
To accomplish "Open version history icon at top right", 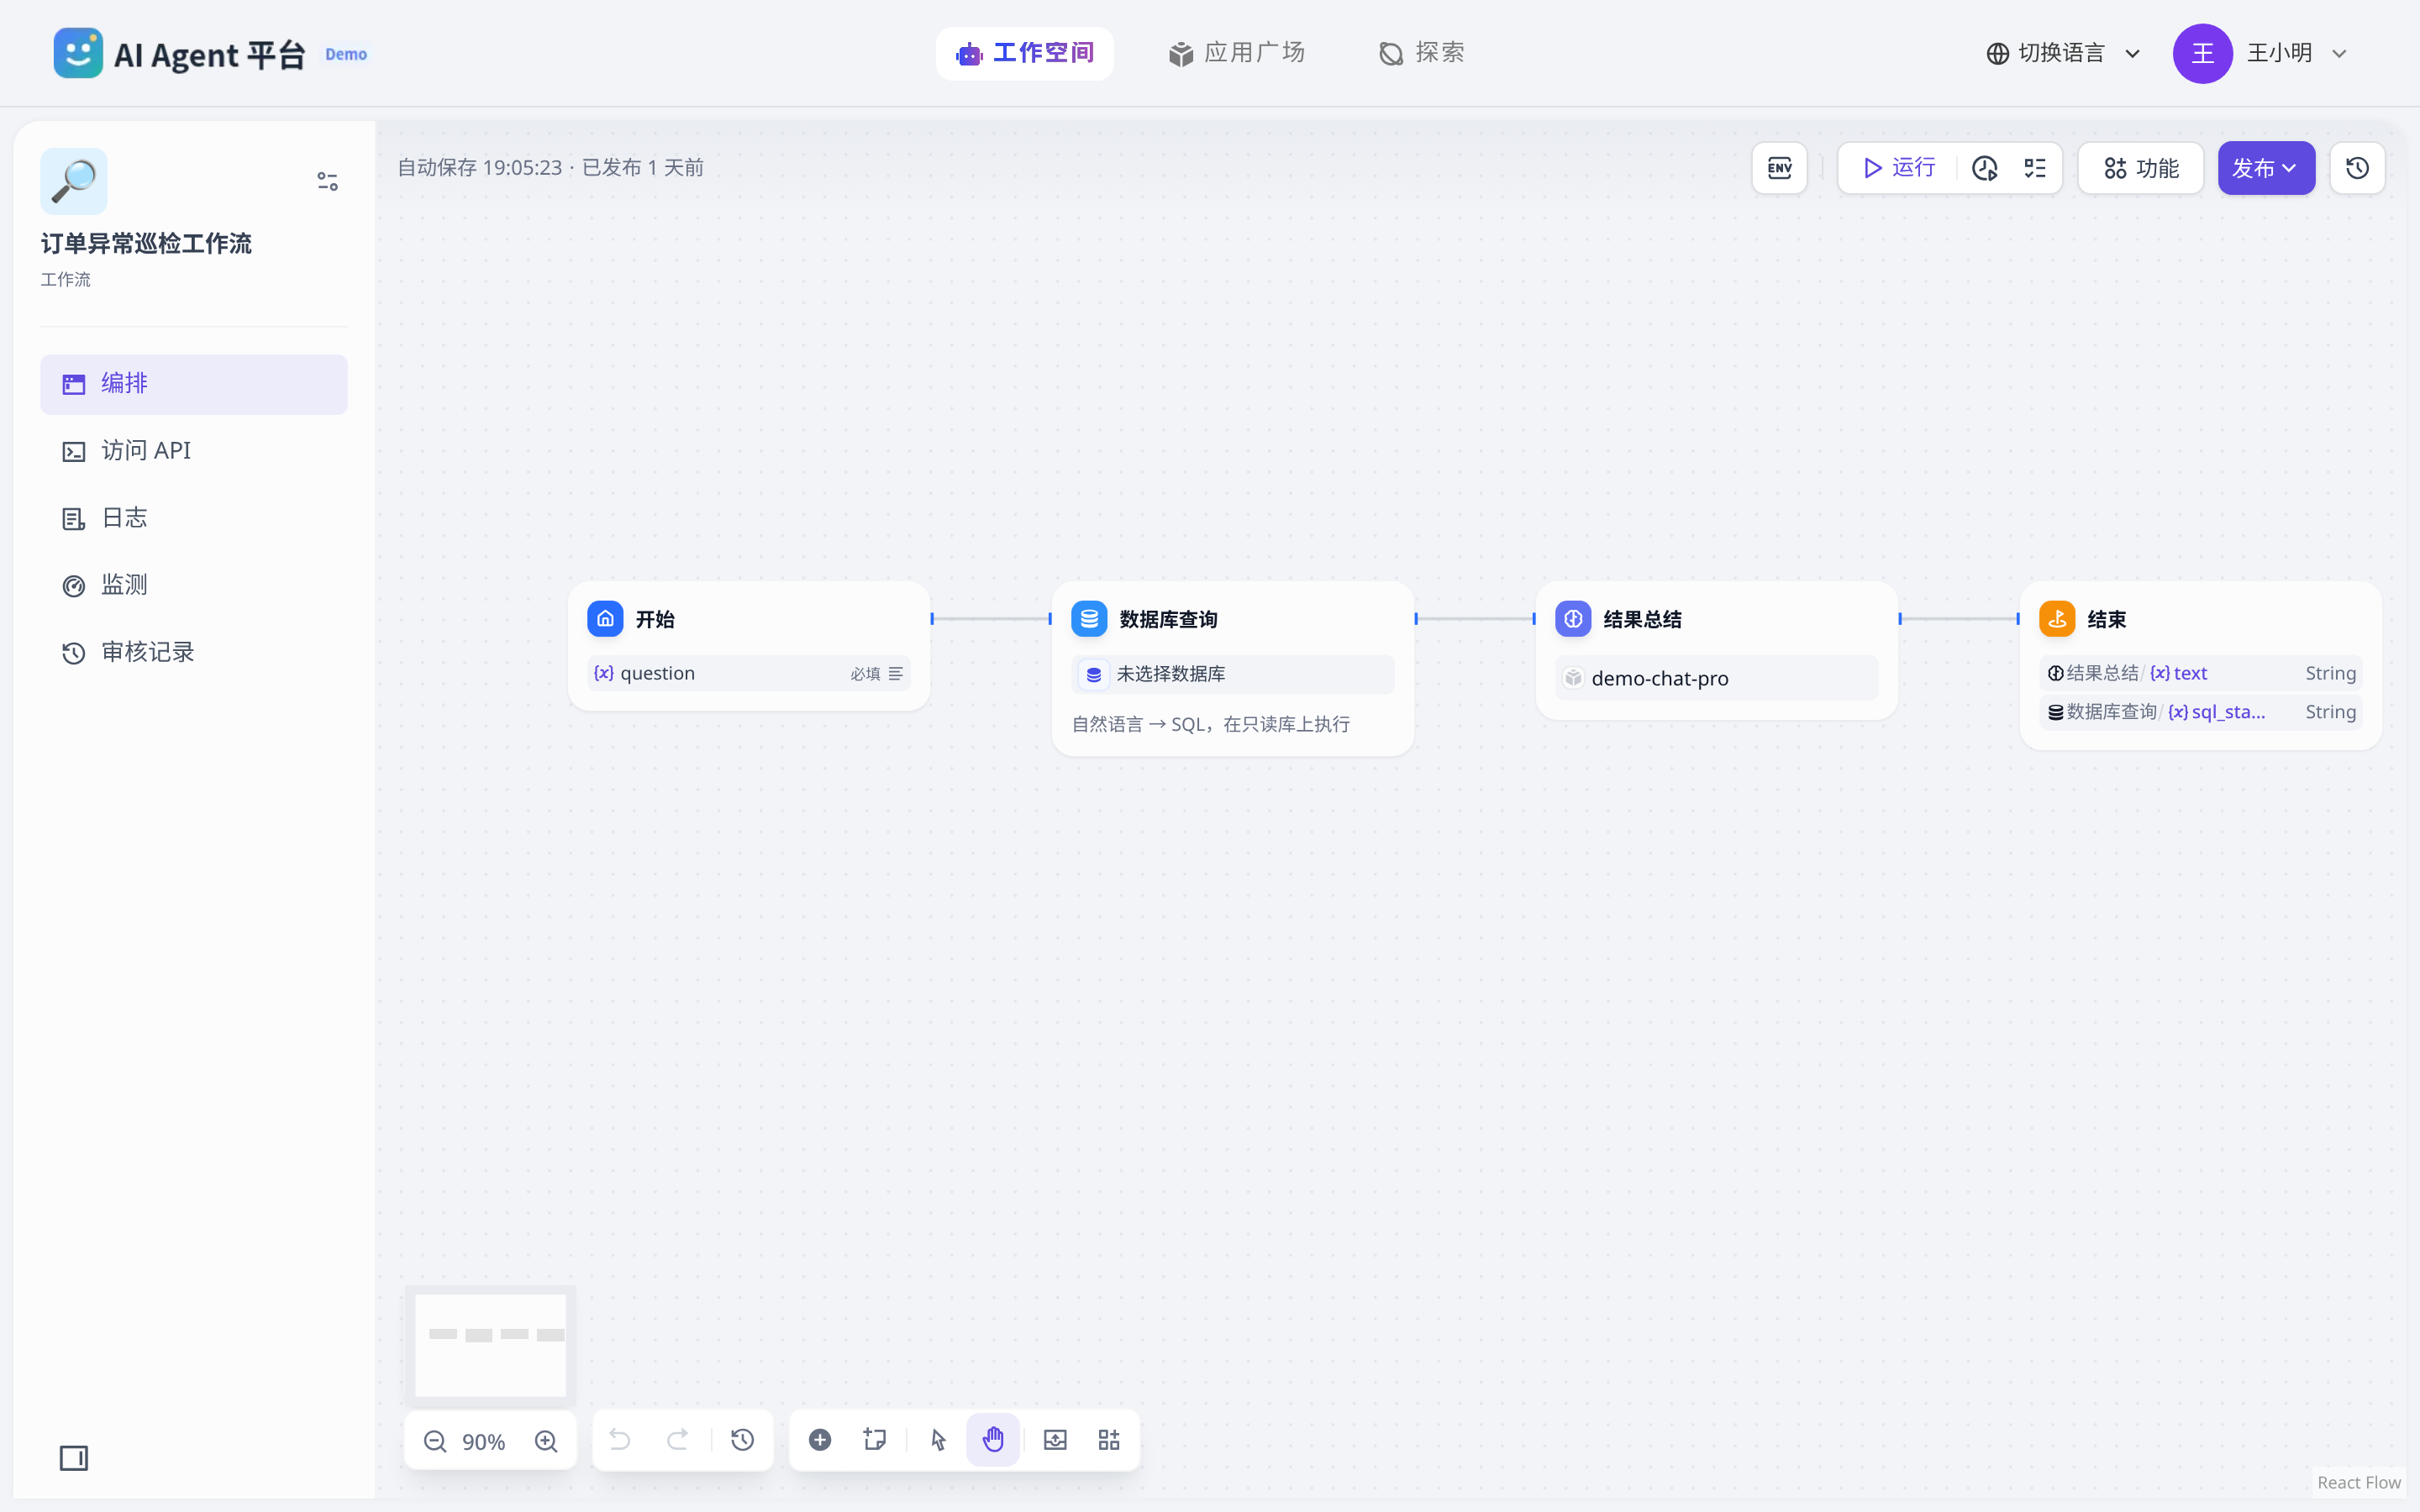I will coord(2357,168).
